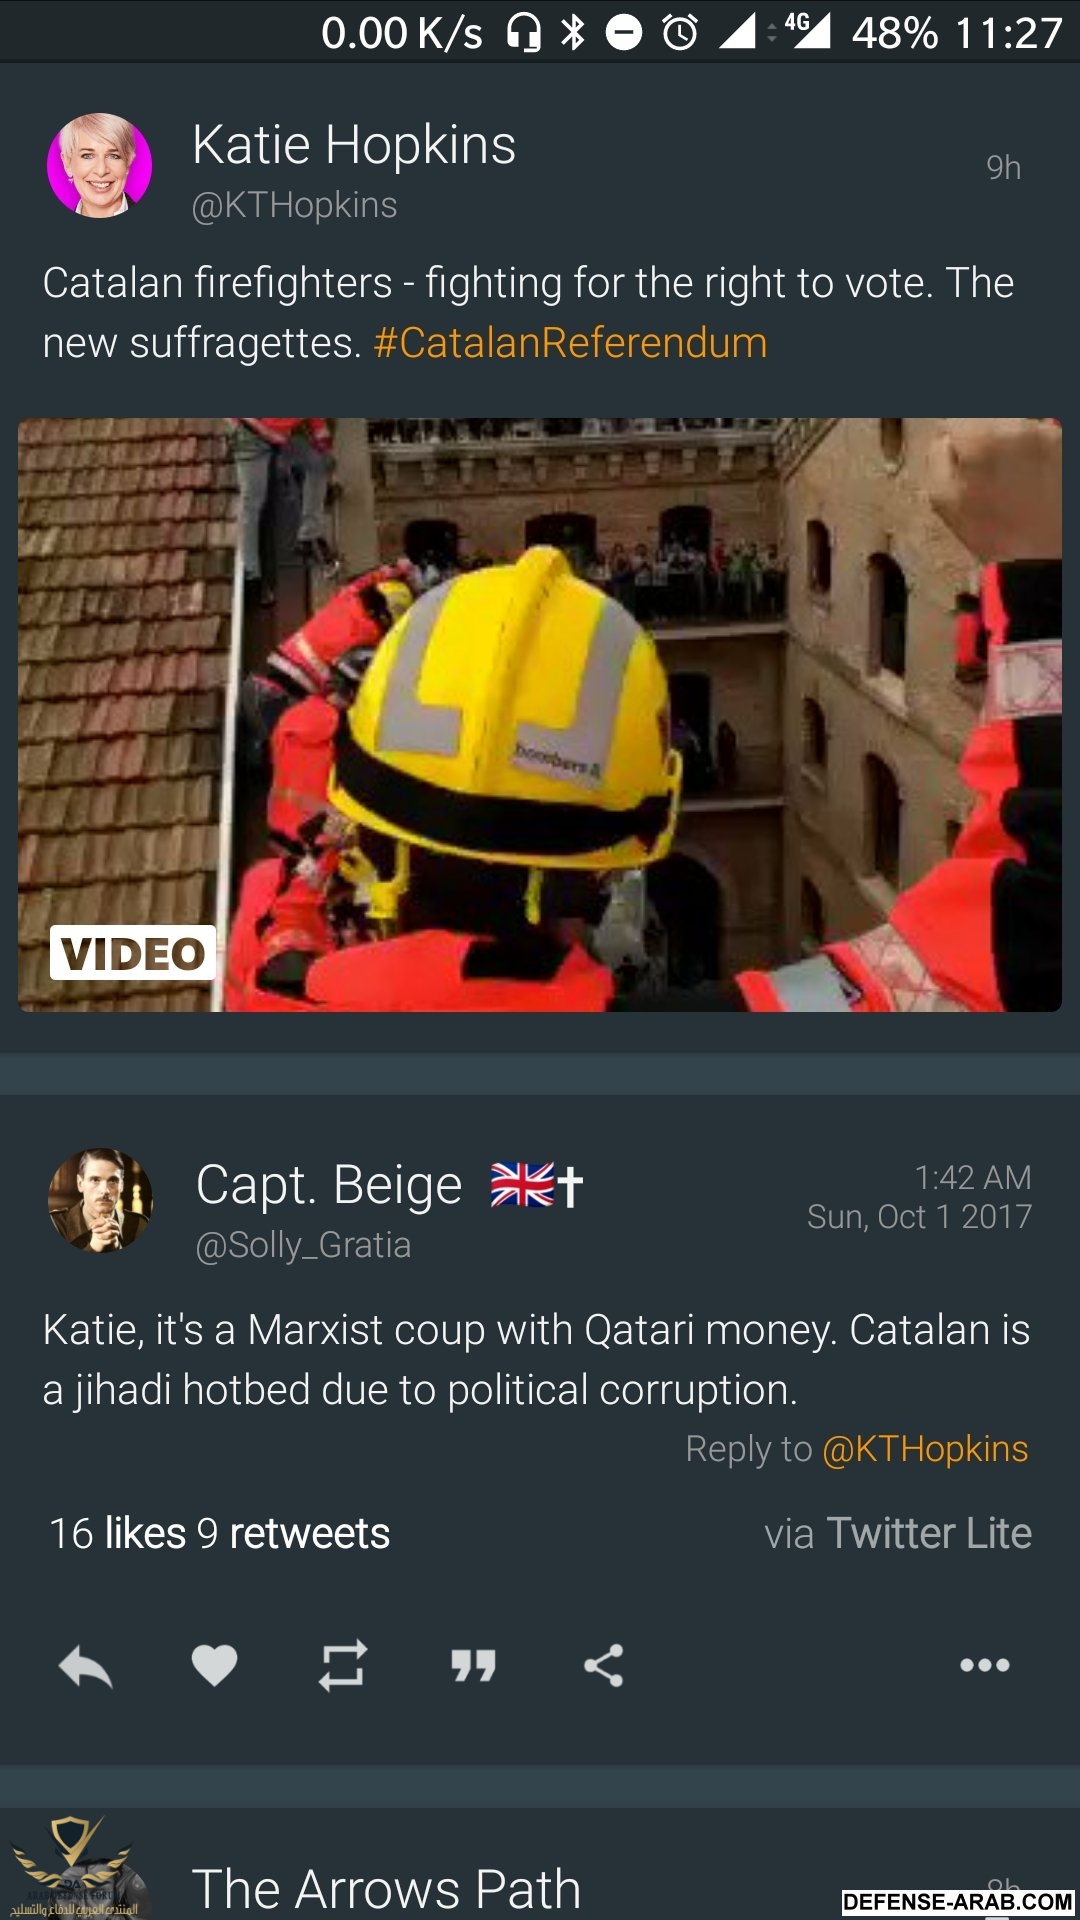Open the Katie Hopkins name header

click(x=354, y=145)
